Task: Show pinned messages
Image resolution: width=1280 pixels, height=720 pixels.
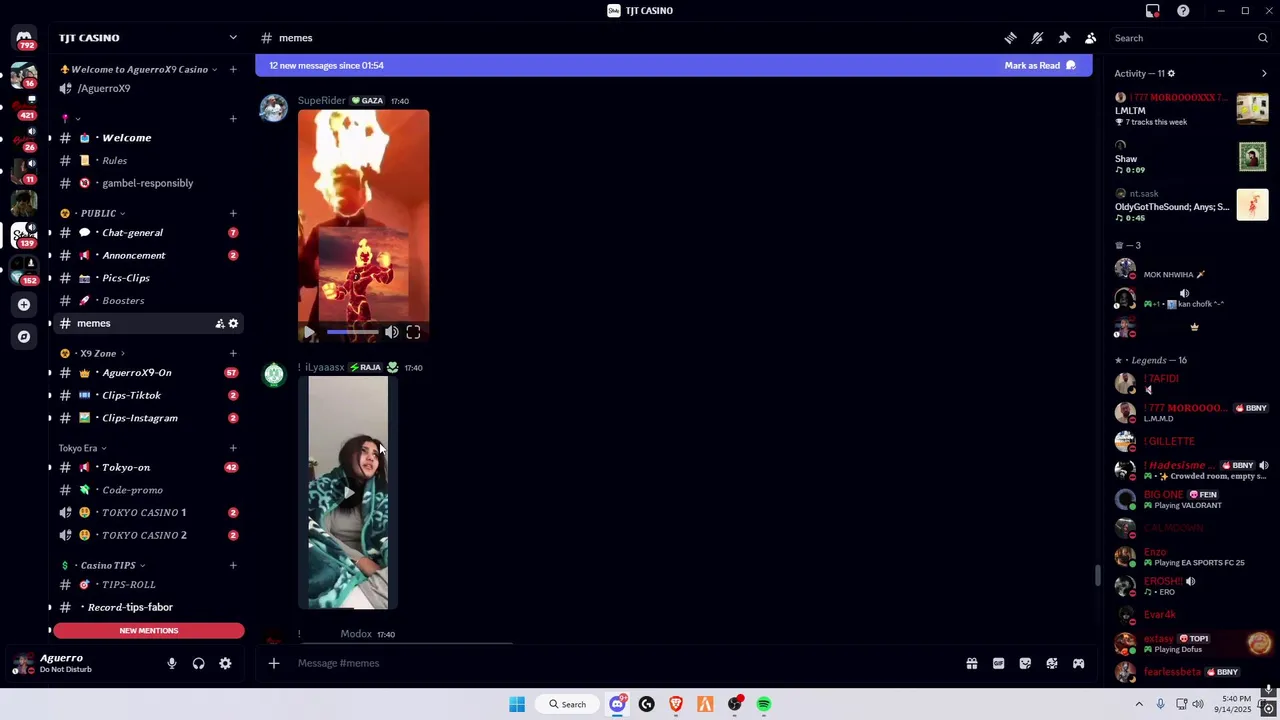Action: point(1064,38)
